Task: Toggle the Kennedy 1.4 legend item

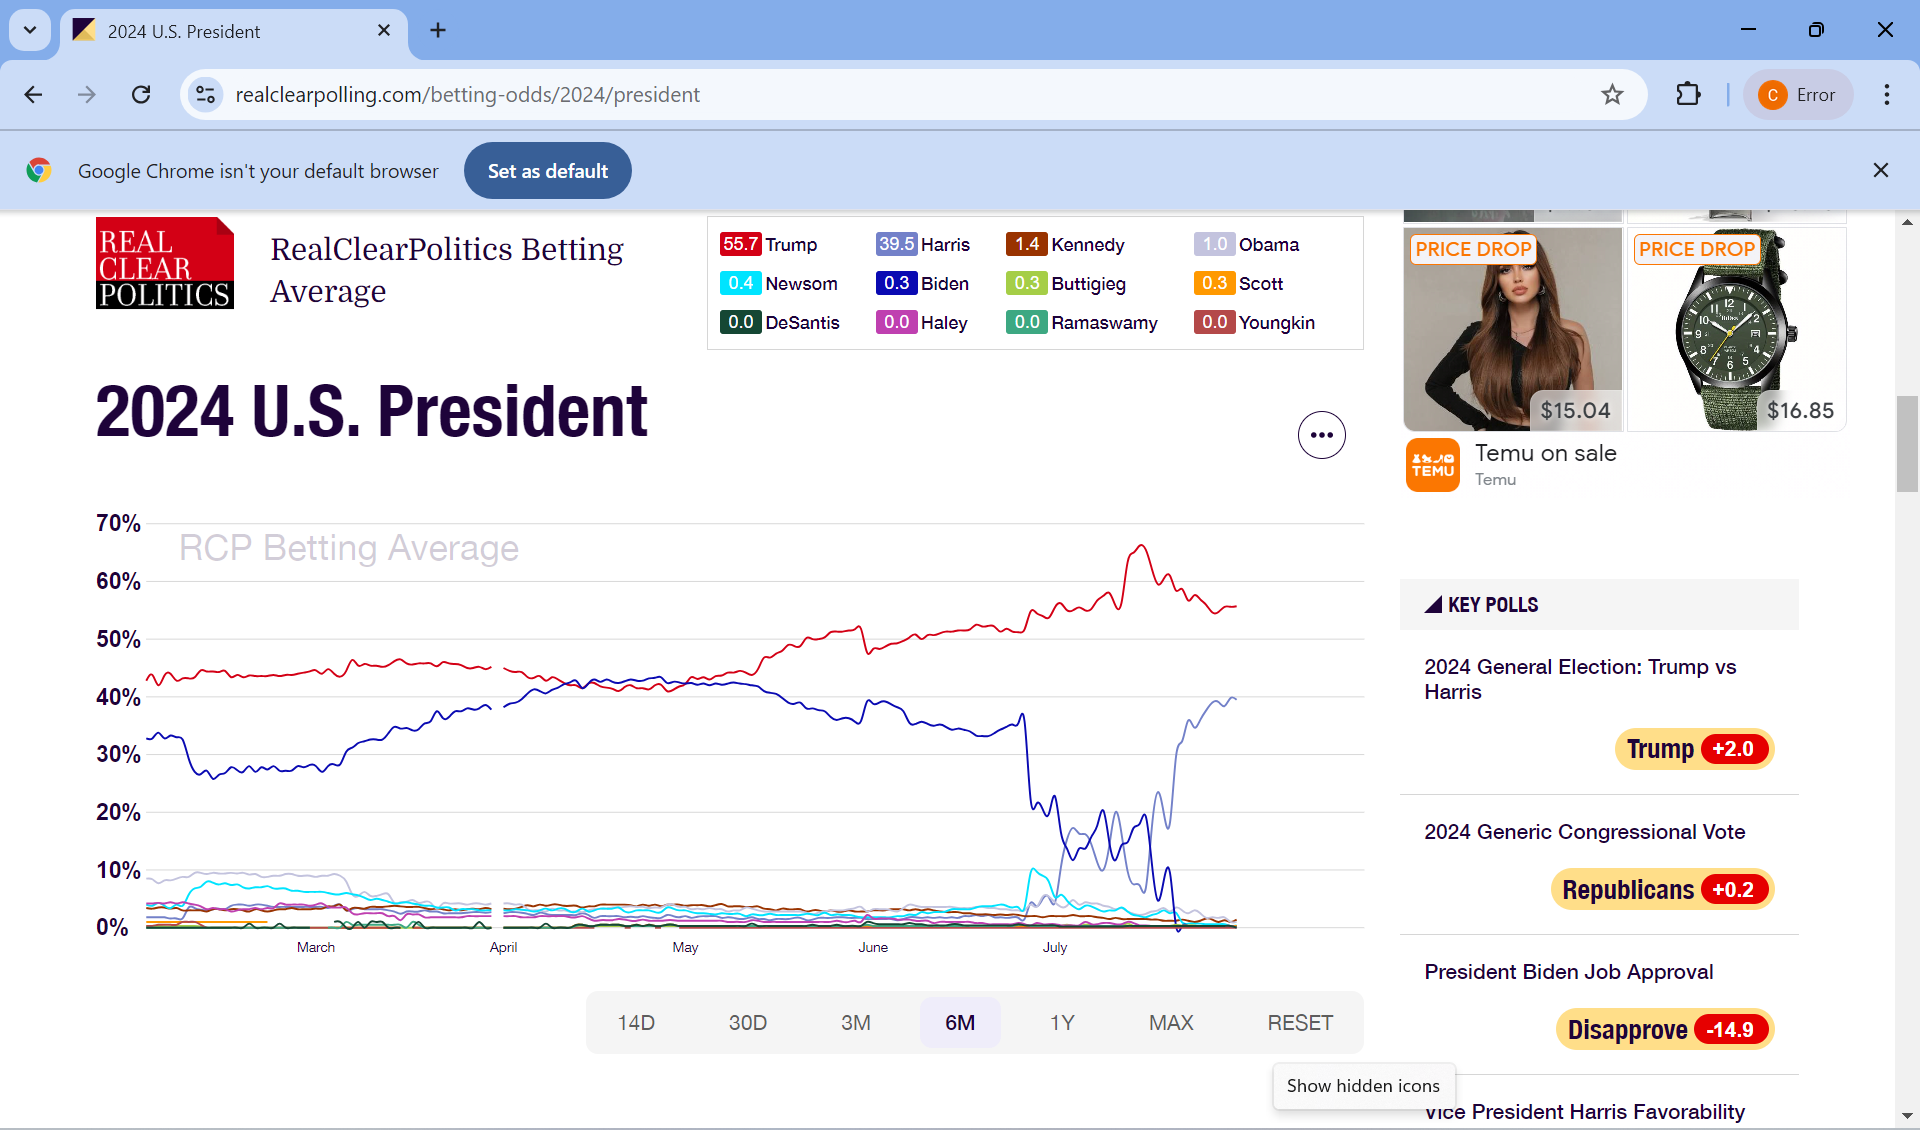Action: click(1066, 245)
